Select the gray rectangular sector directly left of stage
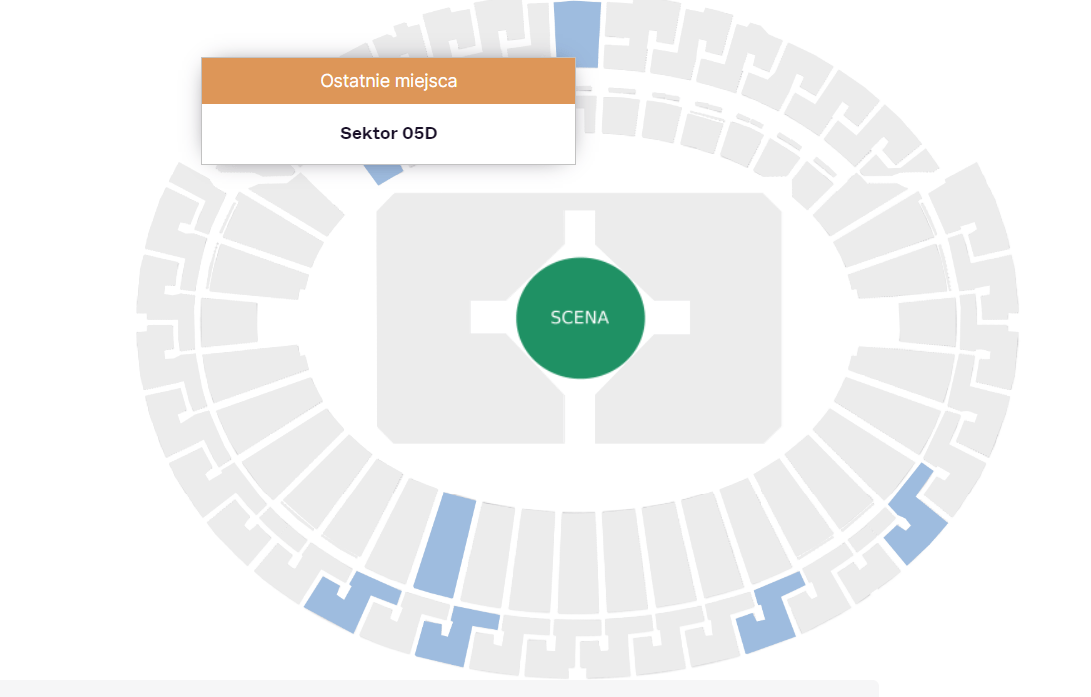 [229, 322]
